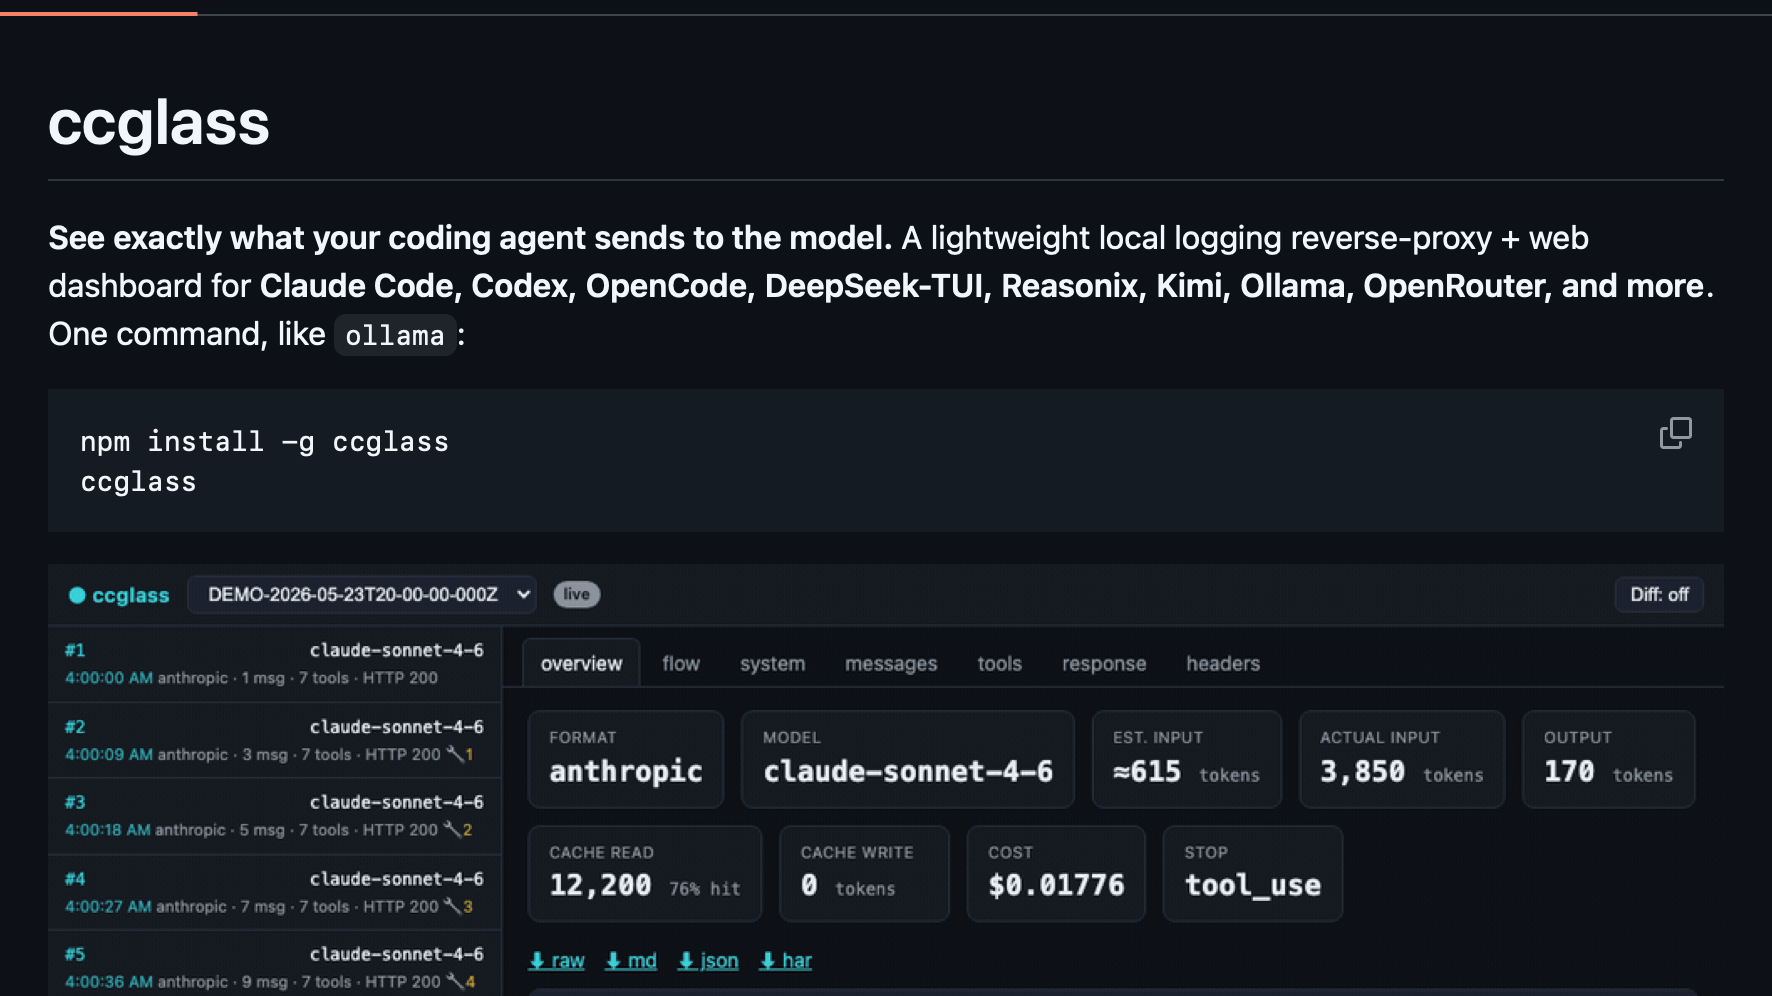Click the EST. INPUT ≈615 tokens card
This screenshot has height=996, width=1772.
pyautogui.click(x=1187, y=759)
